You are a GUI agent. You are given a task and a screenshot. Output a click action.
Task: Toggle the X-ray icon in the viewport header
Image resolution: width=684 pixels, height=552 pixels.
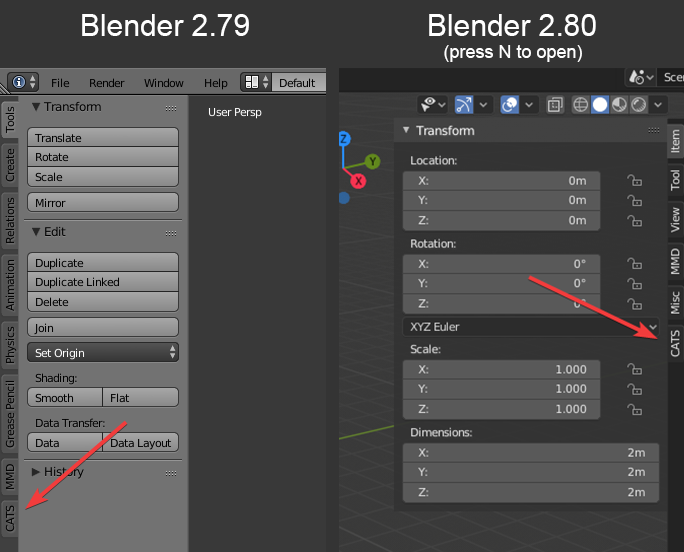tap(555, 105)
